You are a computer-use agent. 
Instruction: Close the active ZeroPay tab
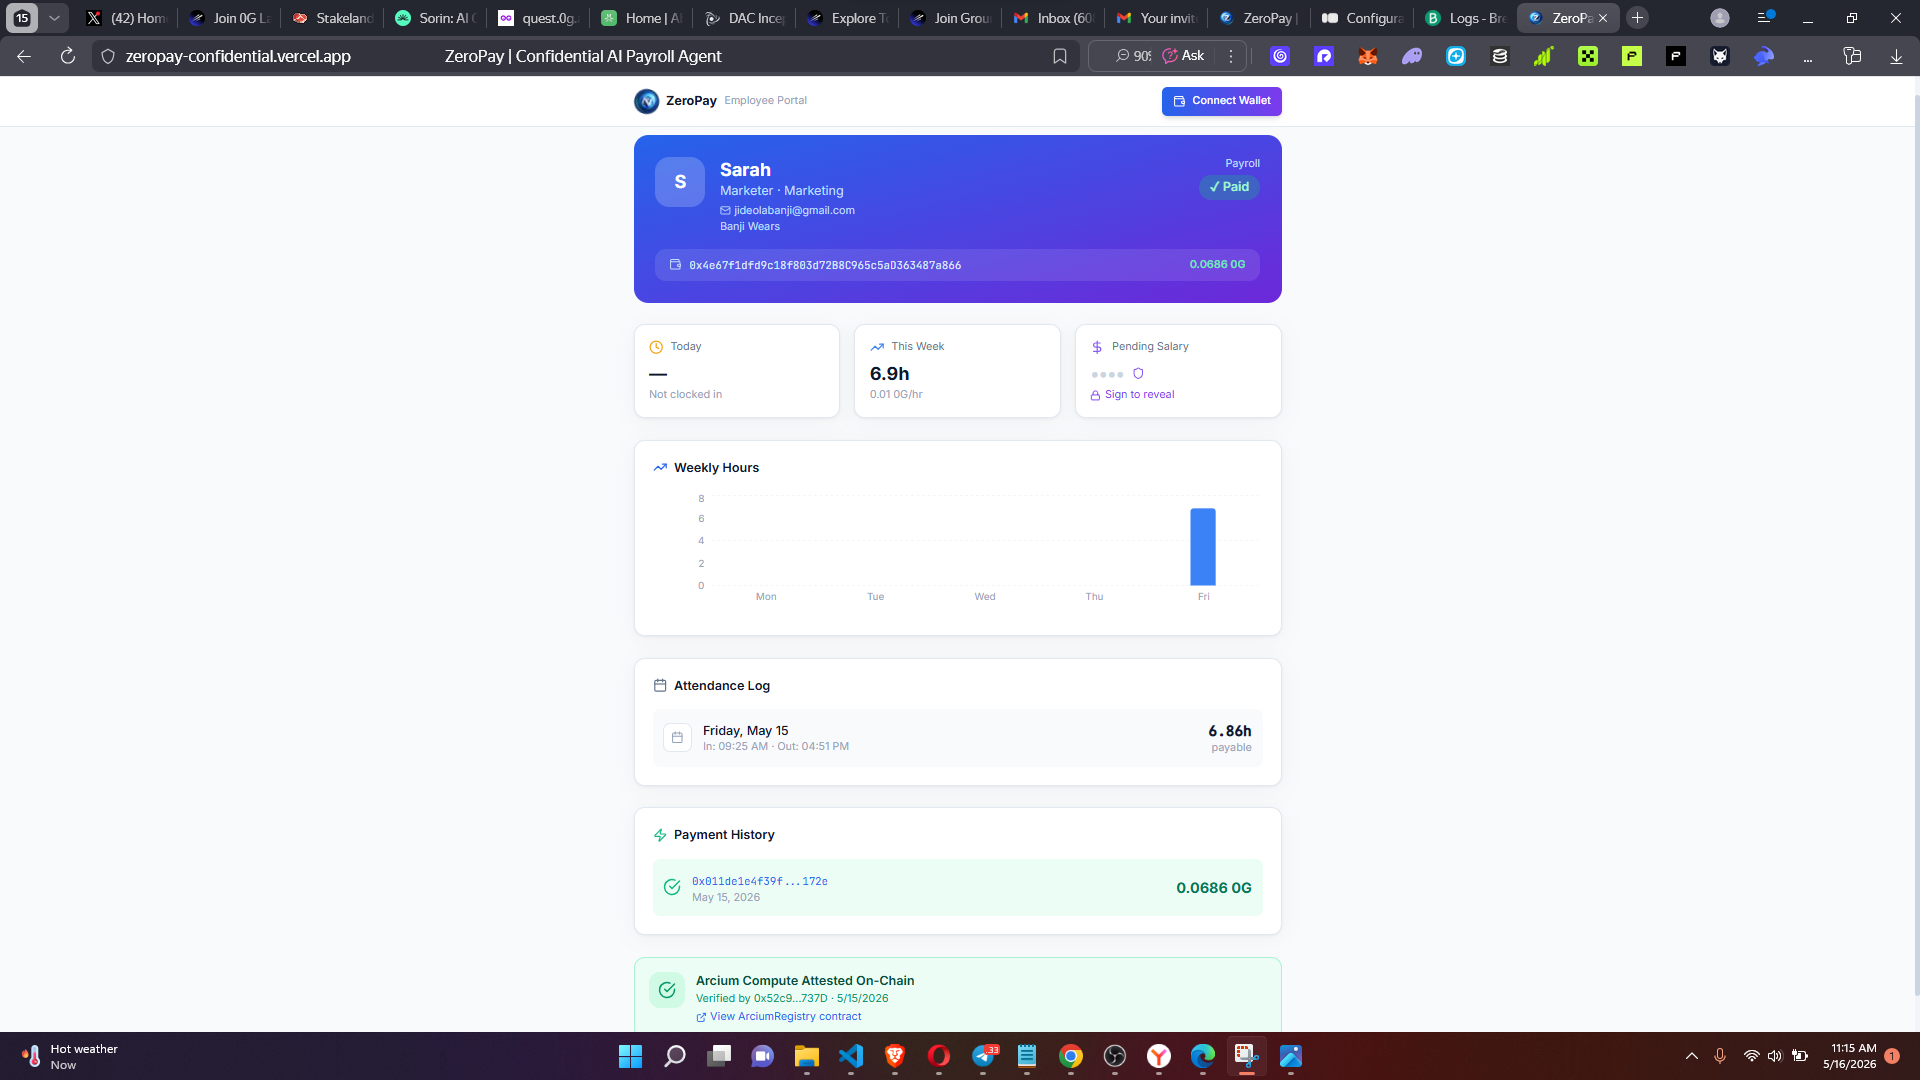tap(1603, 18)
